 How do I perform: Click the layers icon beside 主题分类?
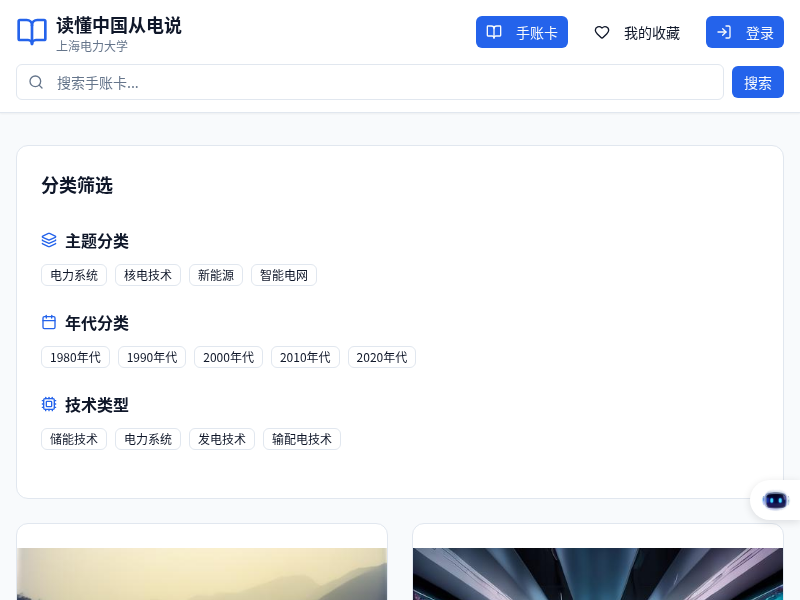point(49,240)
